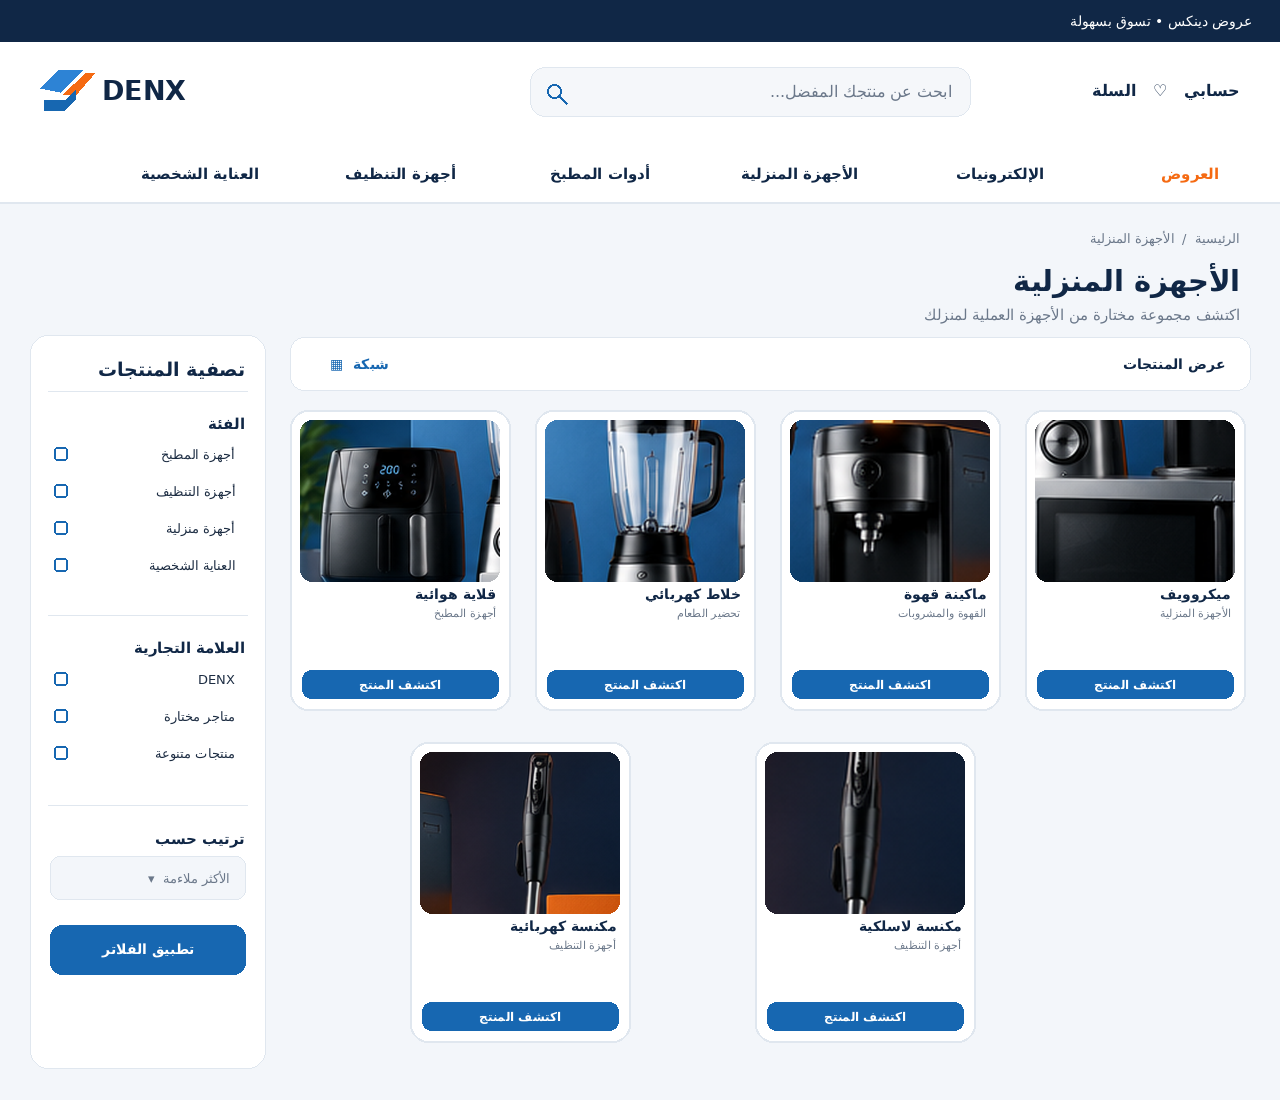Click اكتشف المنتج for ميكروويف
This screenshot has height=1100, width=1280.
click(x=1135, y=685)
